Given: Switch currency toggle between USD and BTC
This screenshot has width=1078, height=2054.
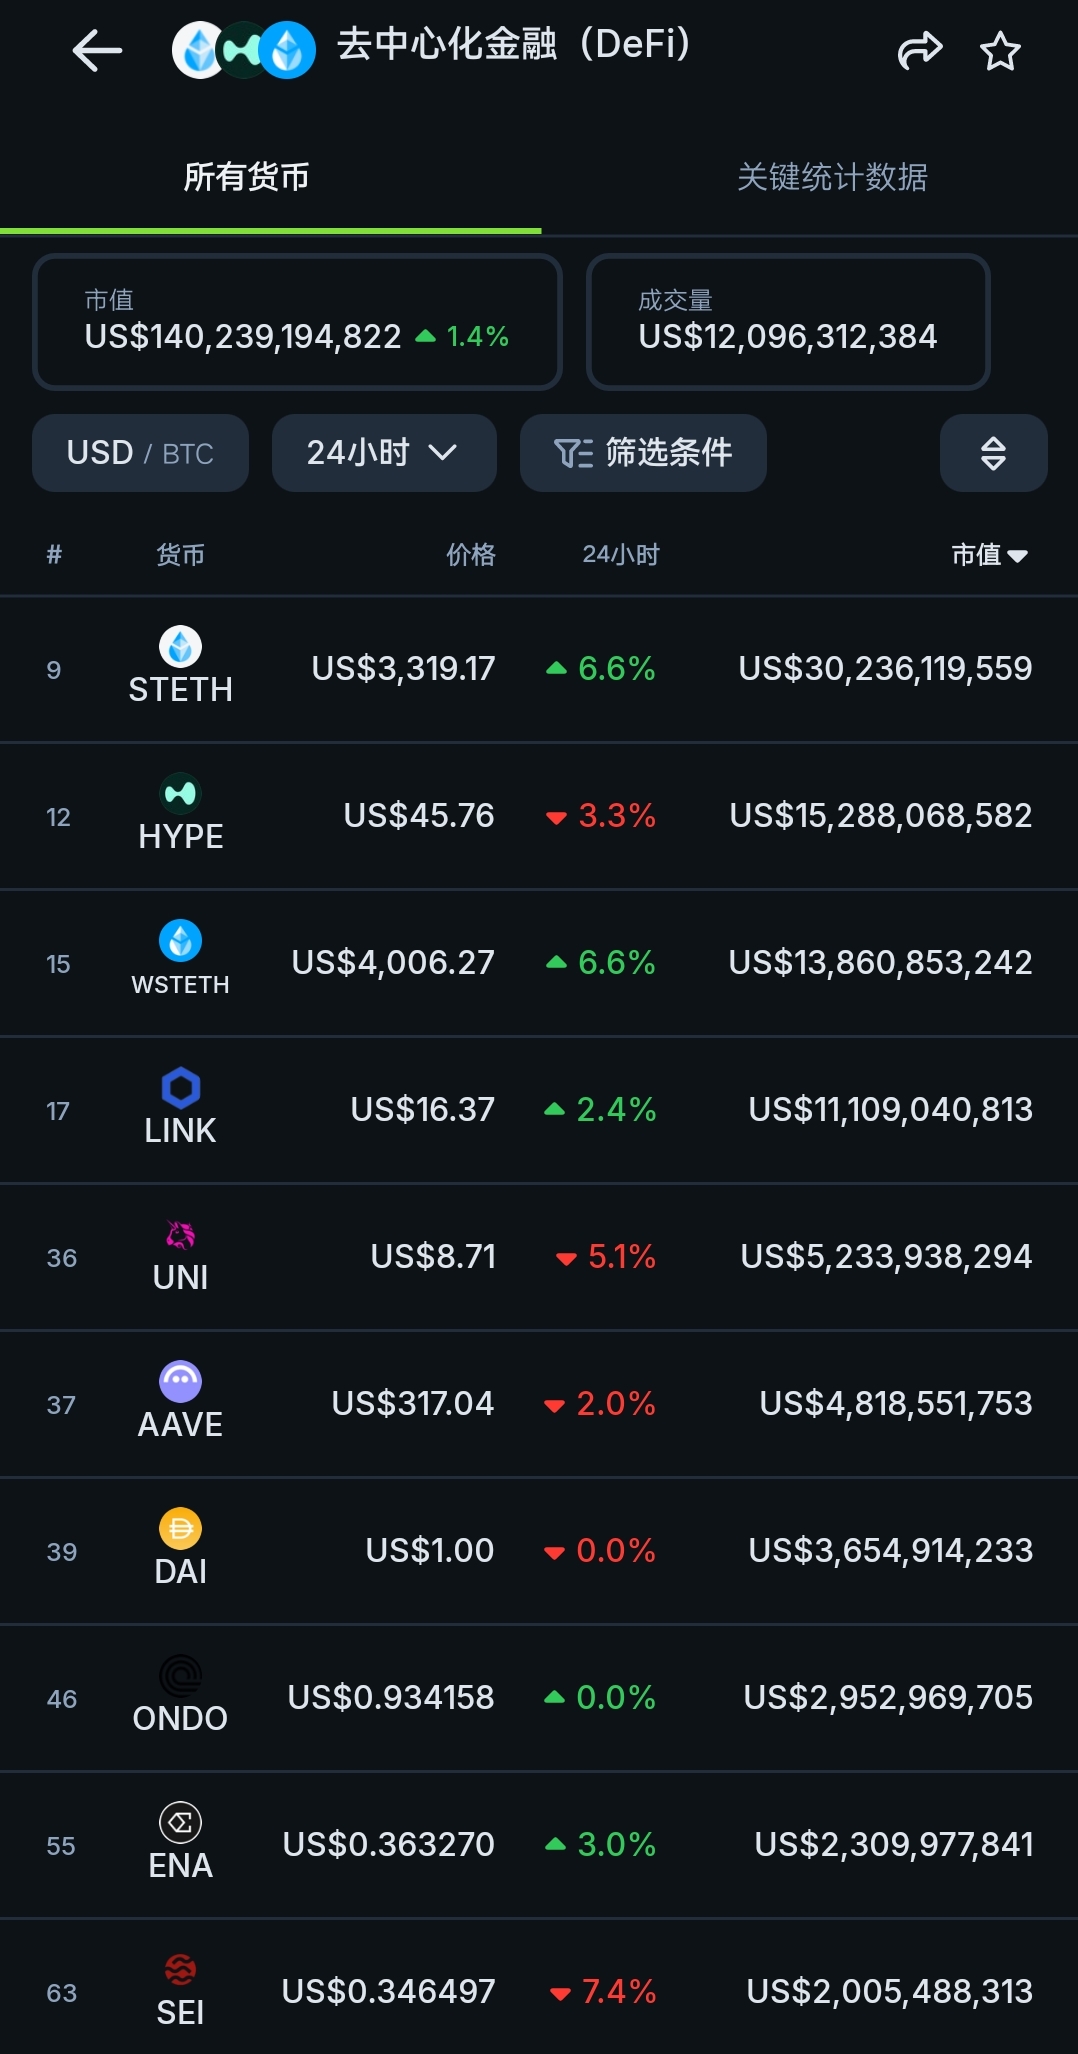Looking at the screenshot, I should click(x=140, y=453).
